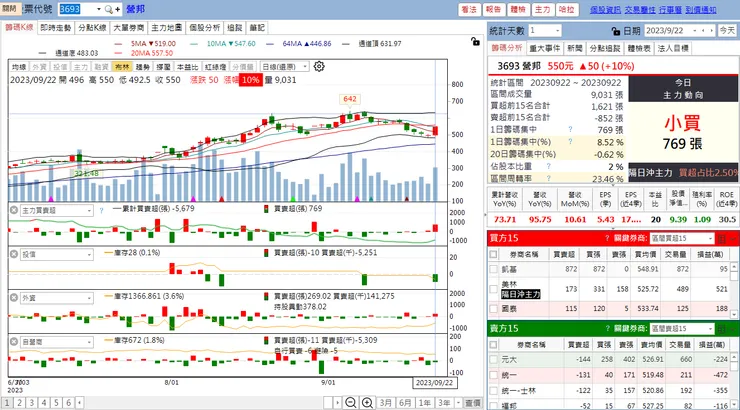
Task: Toggle the 均線 overlay button
Action: 19,67
